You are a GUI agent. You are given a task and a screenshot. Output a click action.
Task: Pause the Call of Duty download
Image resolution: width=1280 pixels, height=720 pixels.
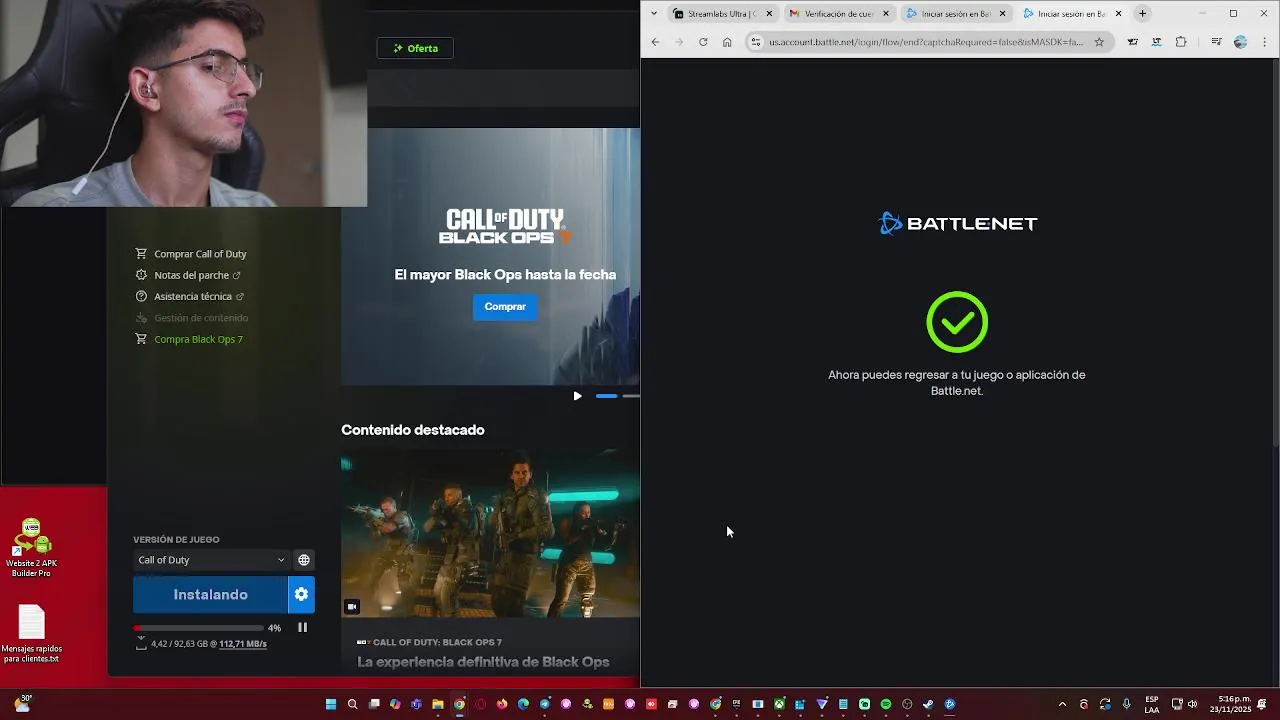[x=302, y=628]
